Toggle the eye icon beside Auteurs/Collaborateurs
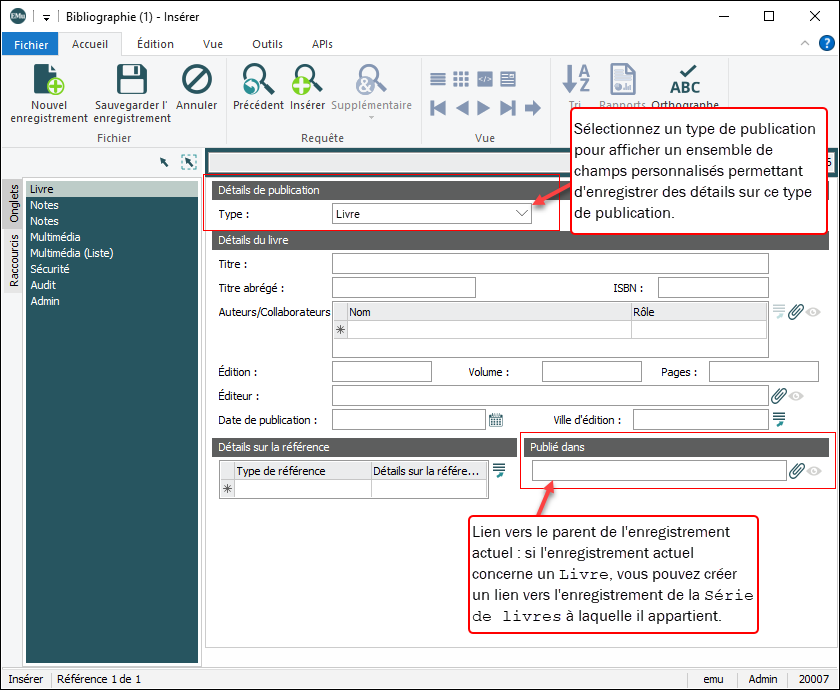Viewport: 840px width, 690px height. [814, 312]
